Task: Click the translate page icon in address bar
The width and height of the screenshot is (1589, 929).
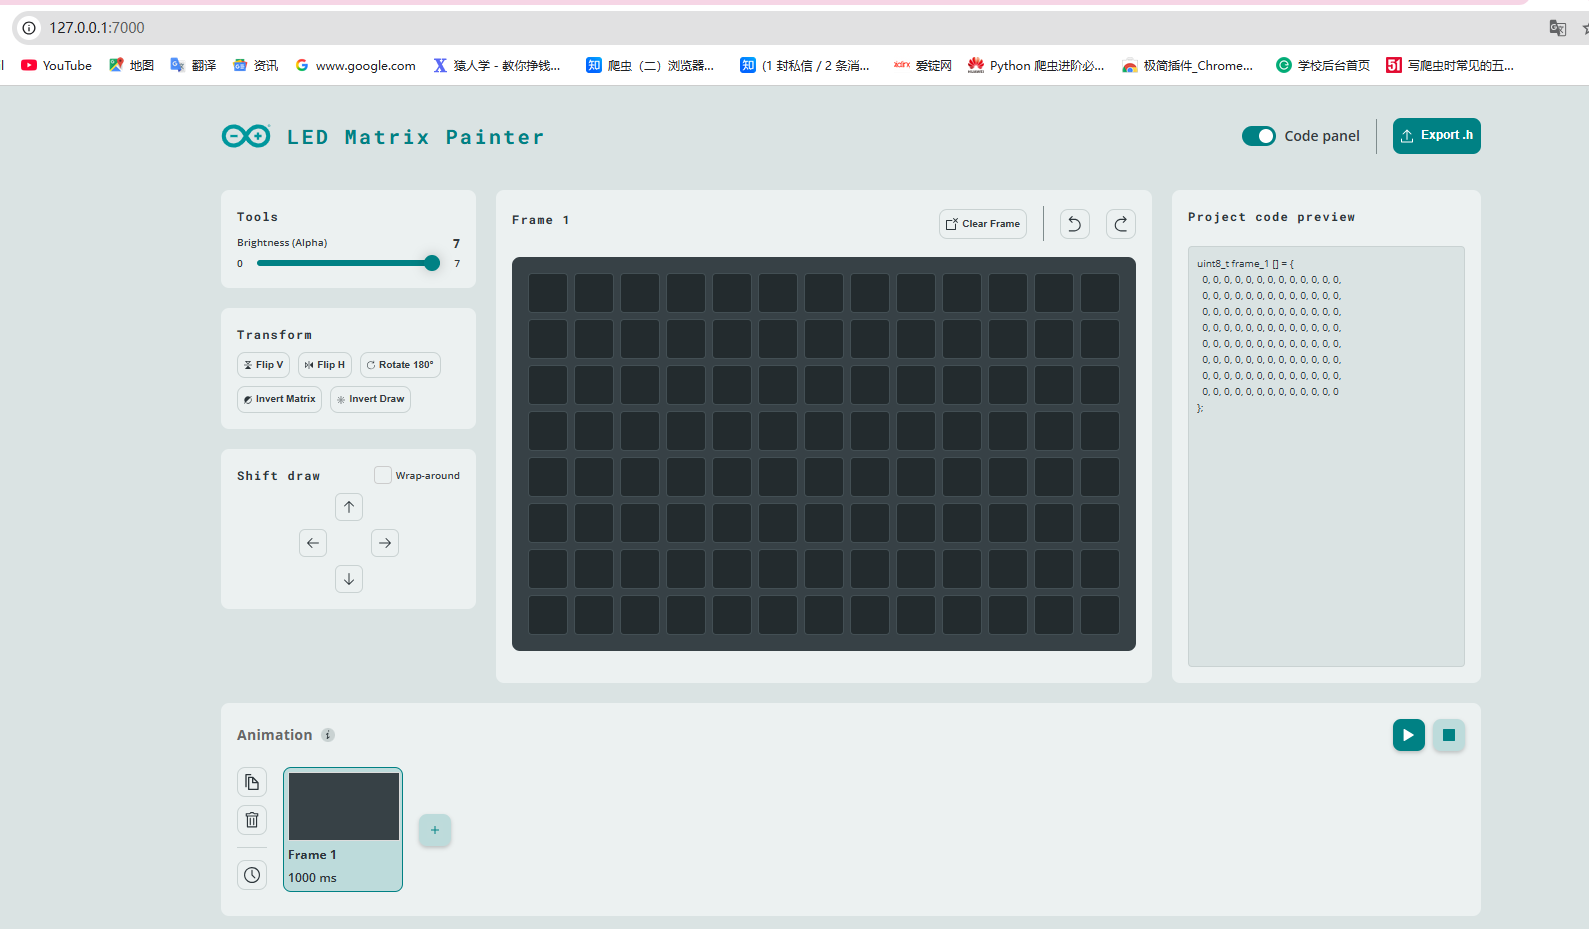Action: (1557, 28)
